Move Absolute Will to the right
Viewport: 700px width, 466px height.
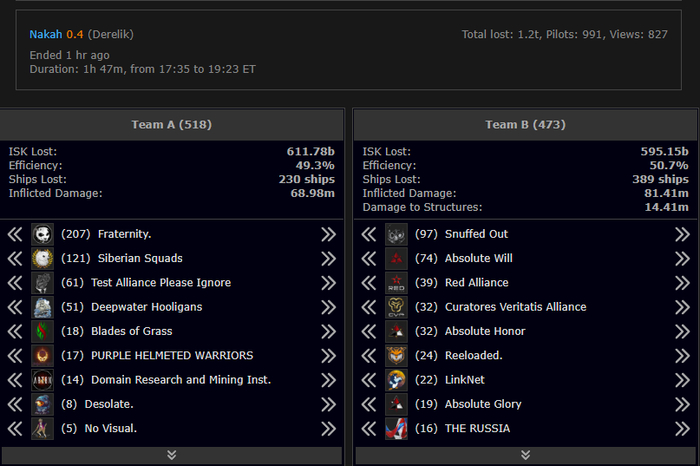pyautogui.click(x=682, y=258)
